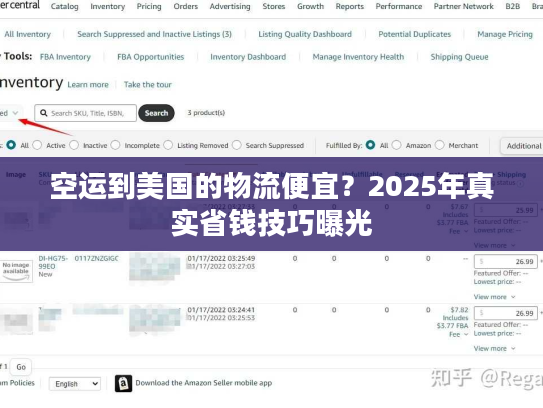Select the Incomplete status radio button
This screenshot has height=408, width=543.
115,145
